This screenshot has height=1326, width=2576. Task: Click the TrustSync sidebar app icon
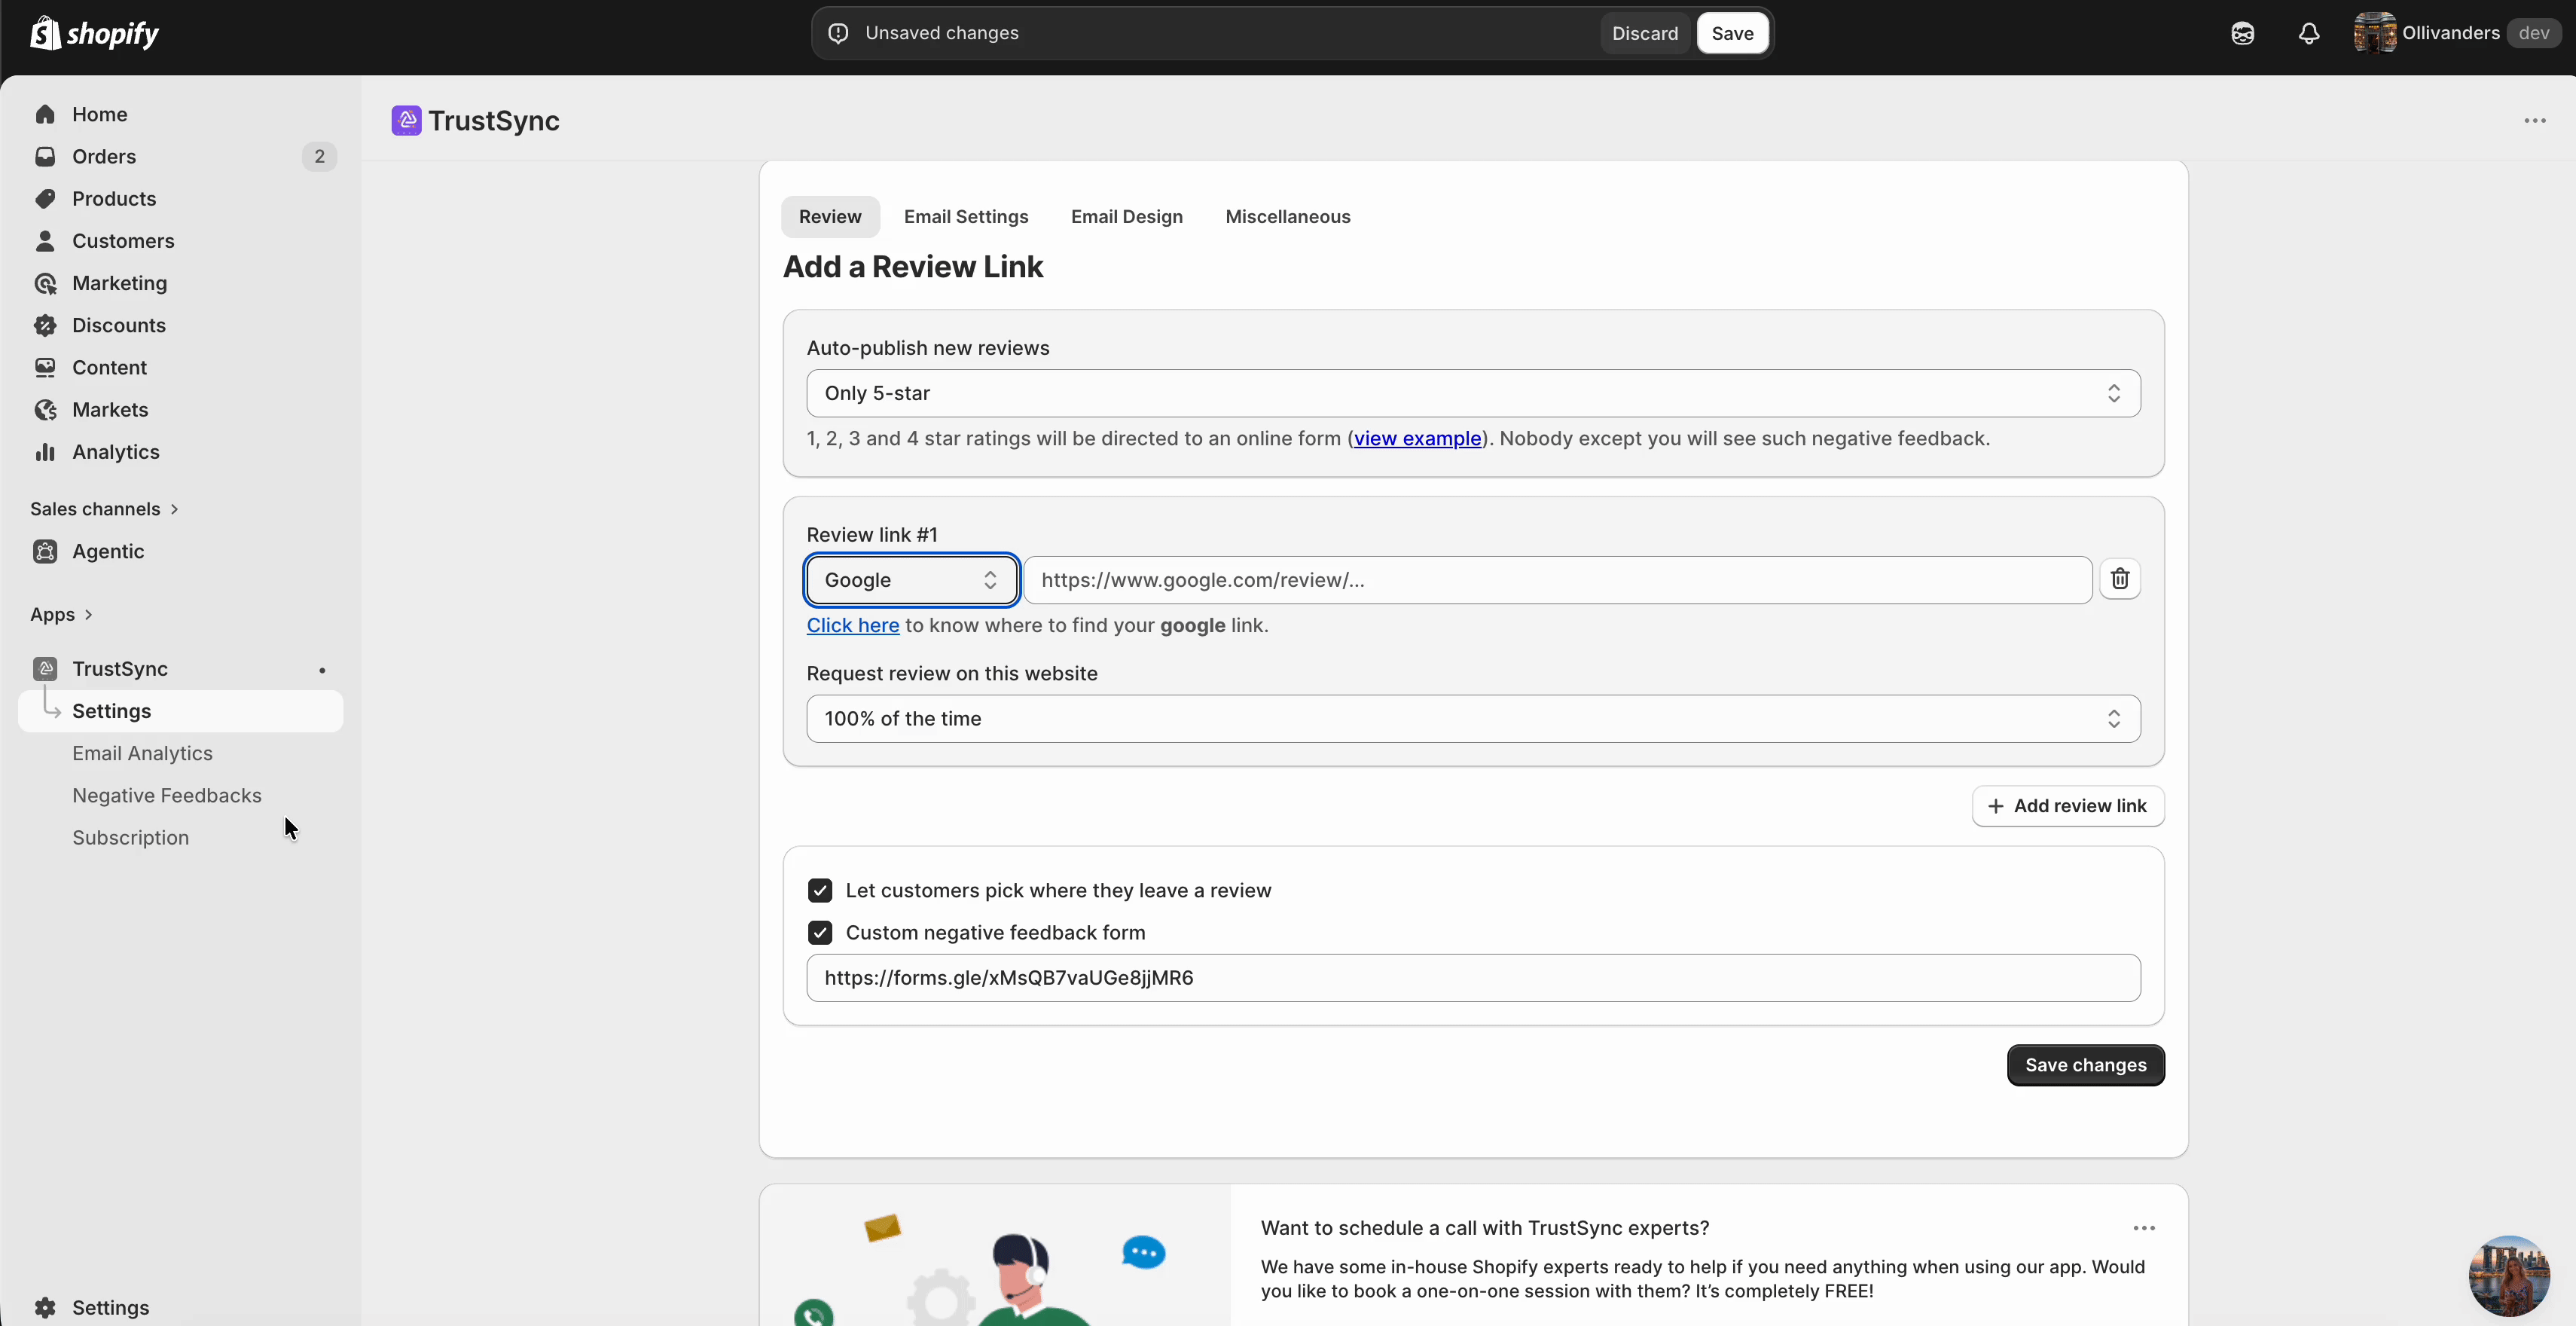45,668
